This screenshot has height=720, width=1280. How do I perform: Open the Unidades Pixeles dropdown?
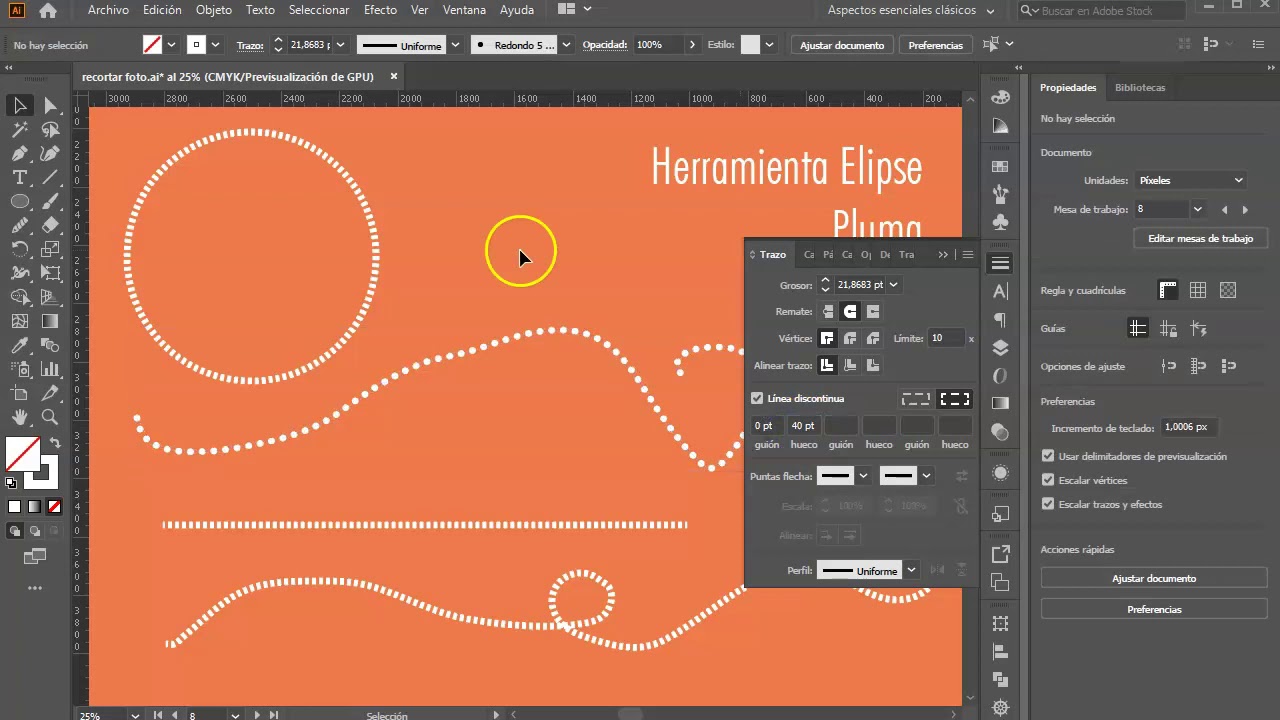pyautogui.click(x=1190, y=180)
